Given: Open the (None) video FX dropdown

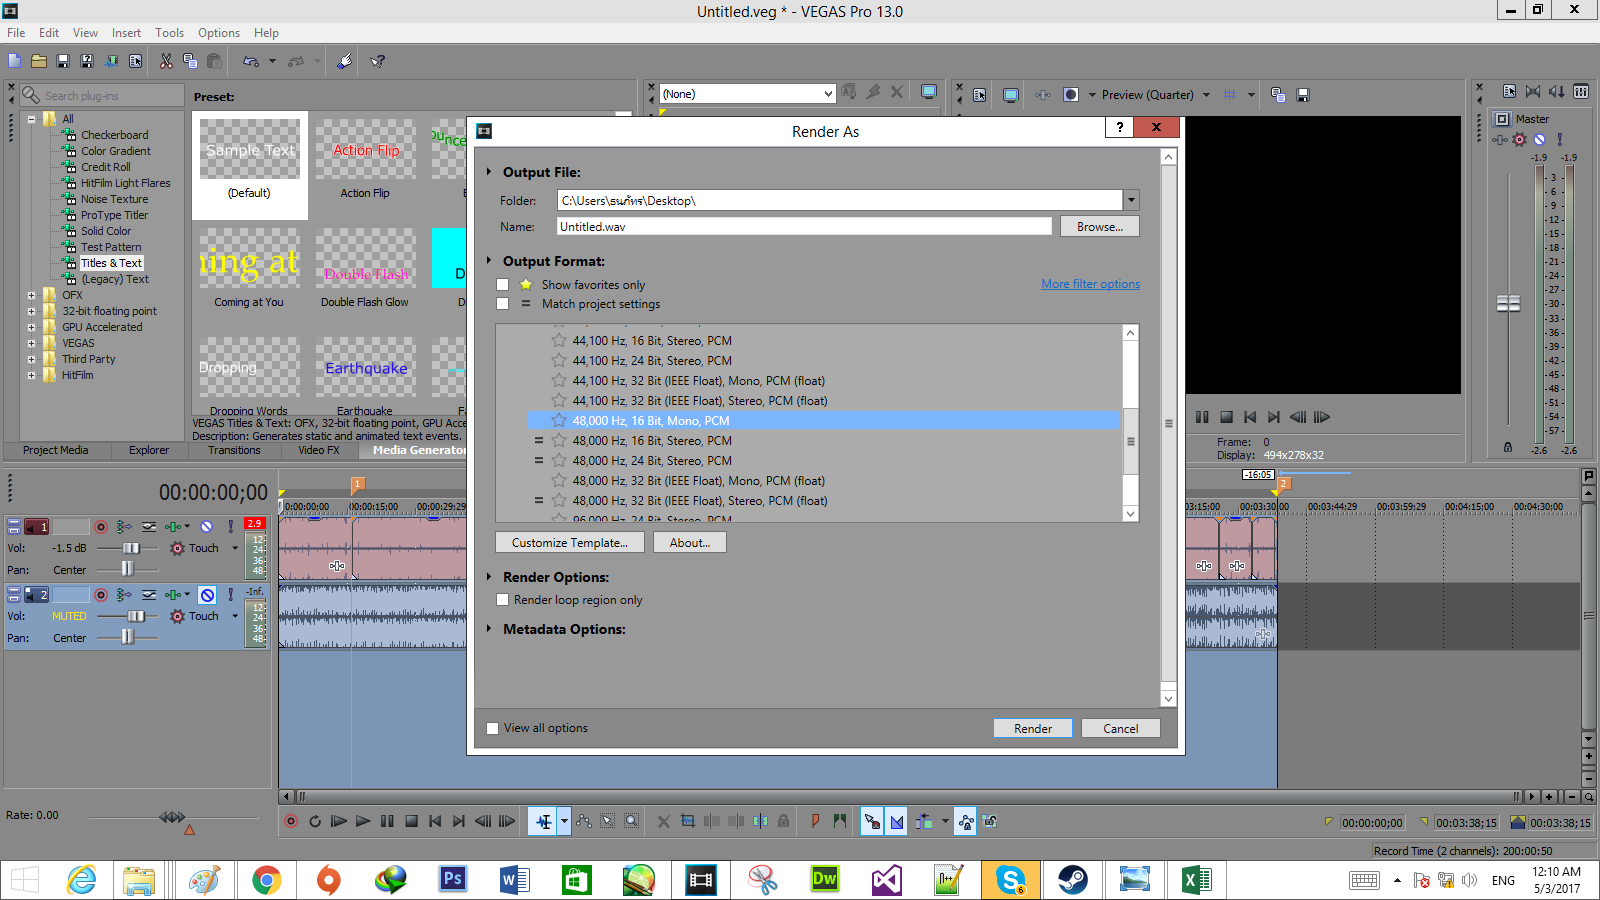Looking at the screenshot, I should 828,94.
